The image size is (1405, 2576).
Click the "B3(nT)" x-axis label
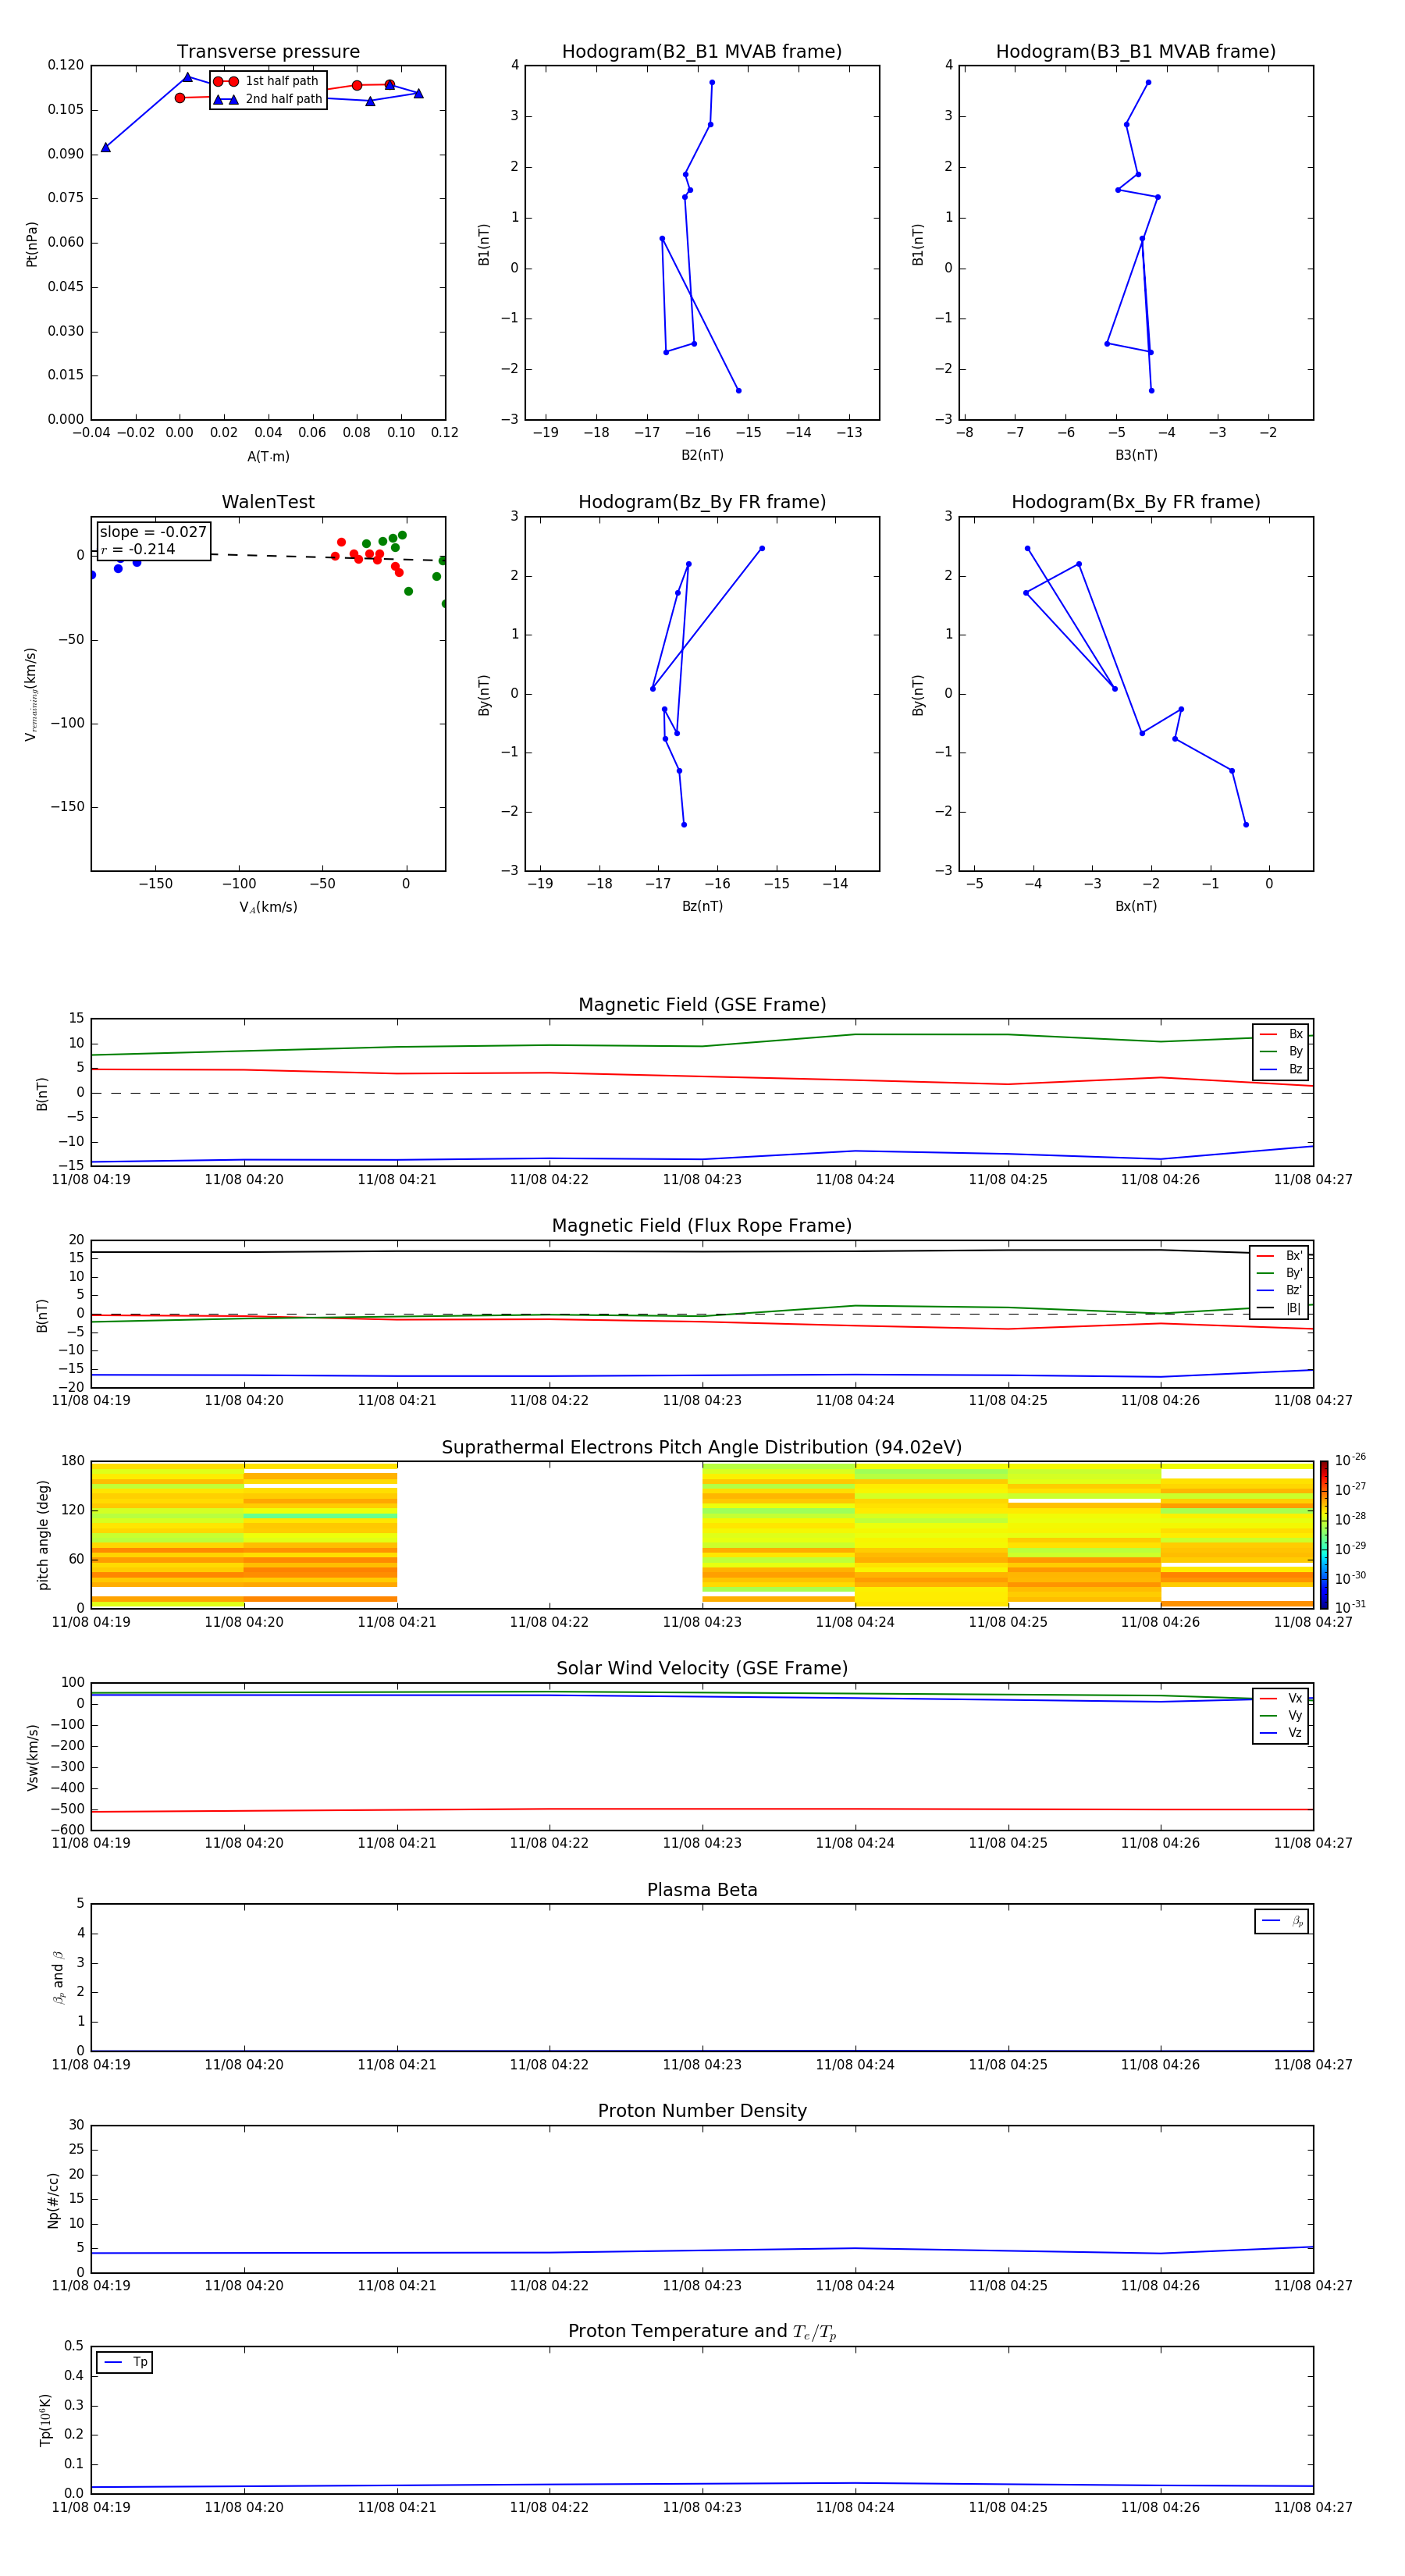coord(1136,455)
